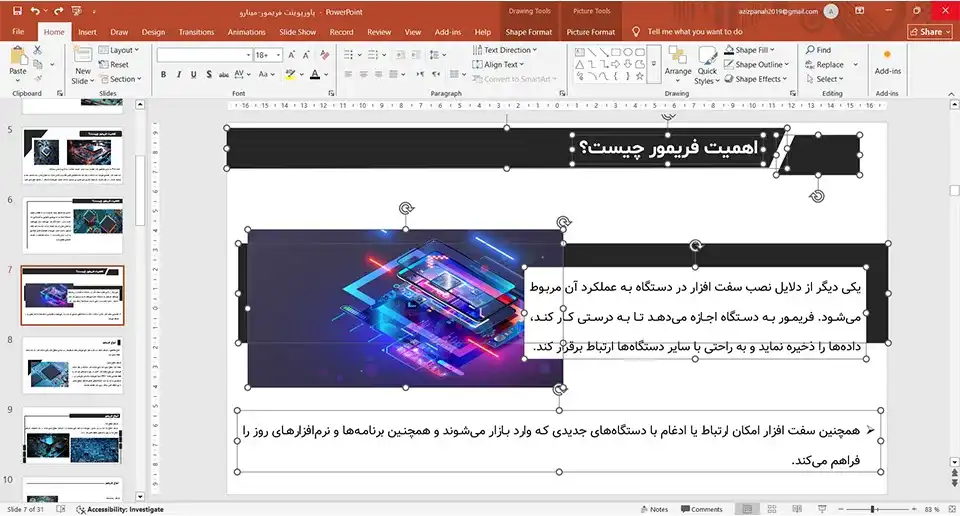Click the Reset slide button
Viewport: 960px width, 516px height.
pos(114,64)
